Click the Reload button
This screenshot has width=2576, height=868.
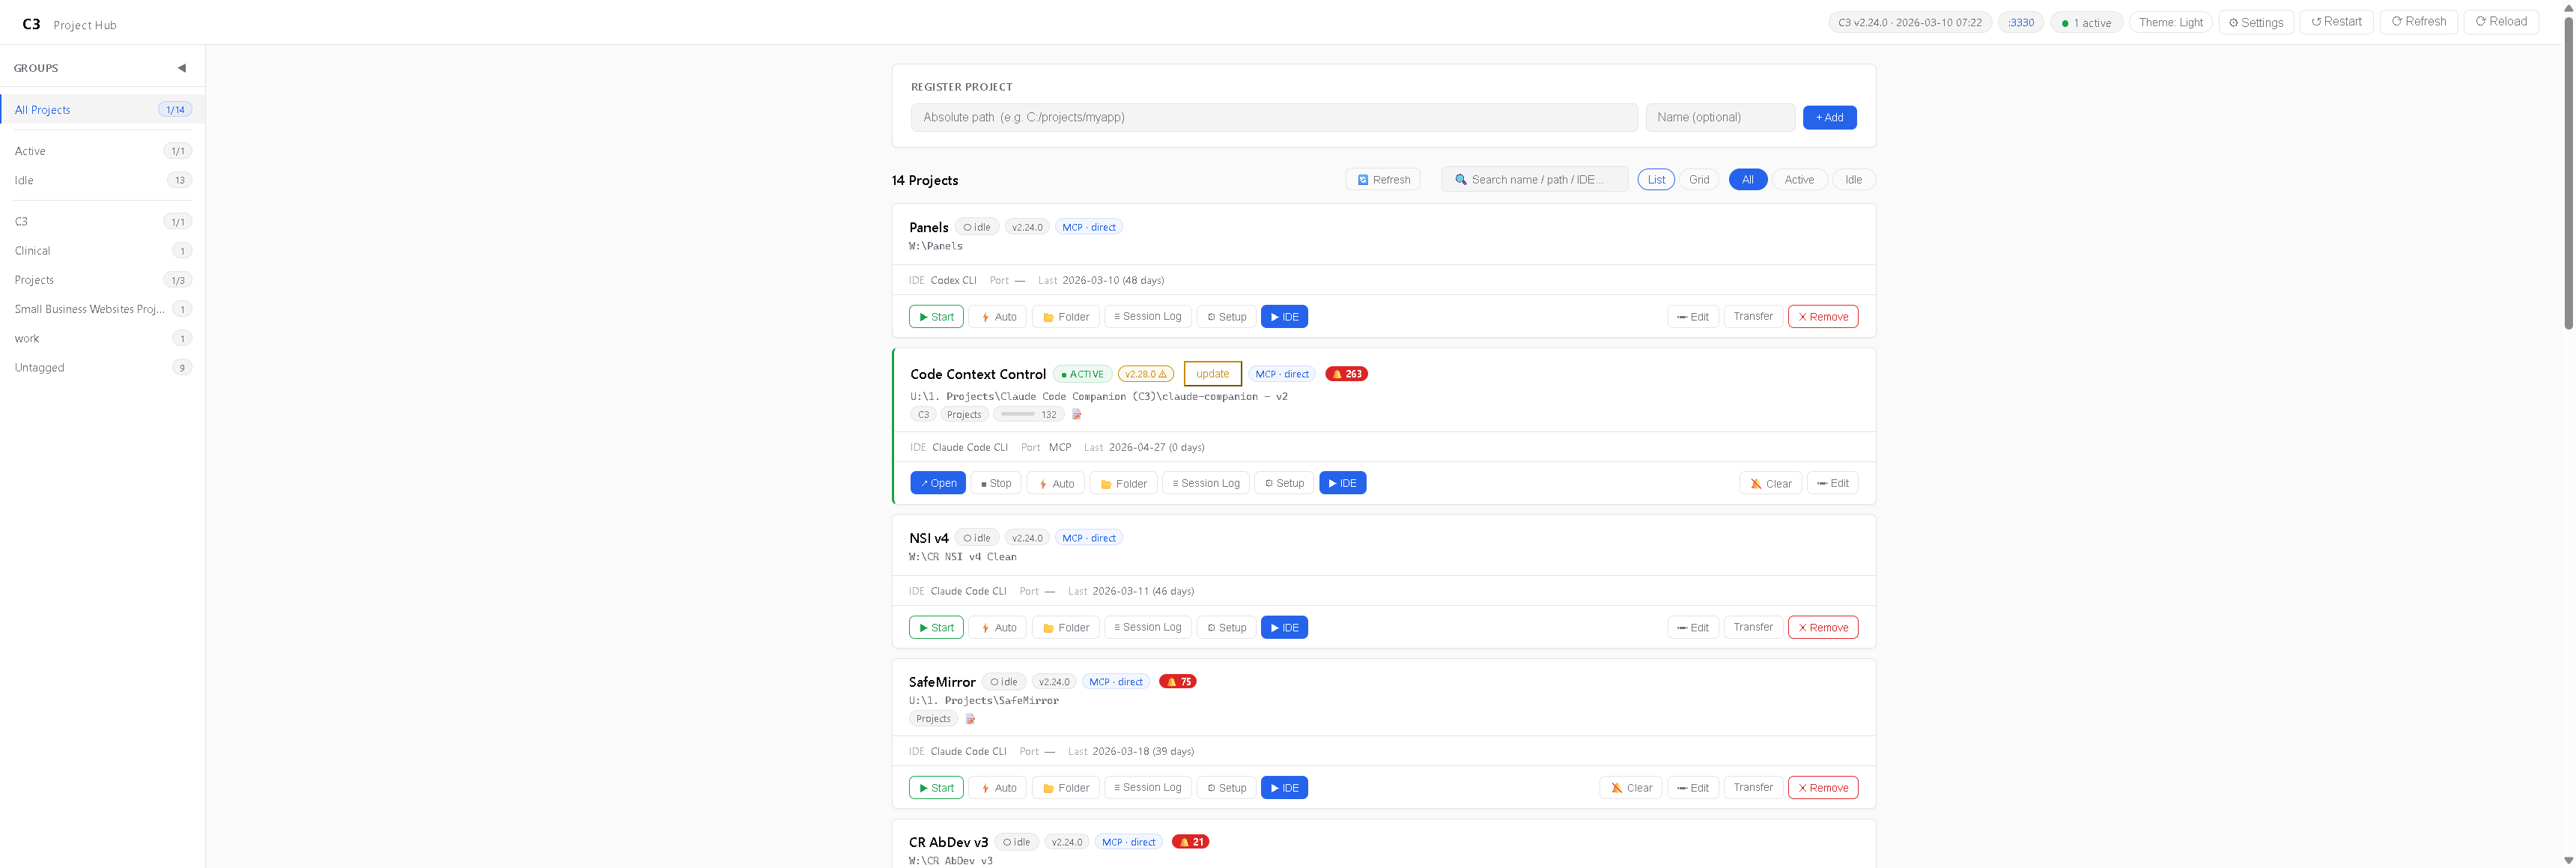coord(2501,21)
